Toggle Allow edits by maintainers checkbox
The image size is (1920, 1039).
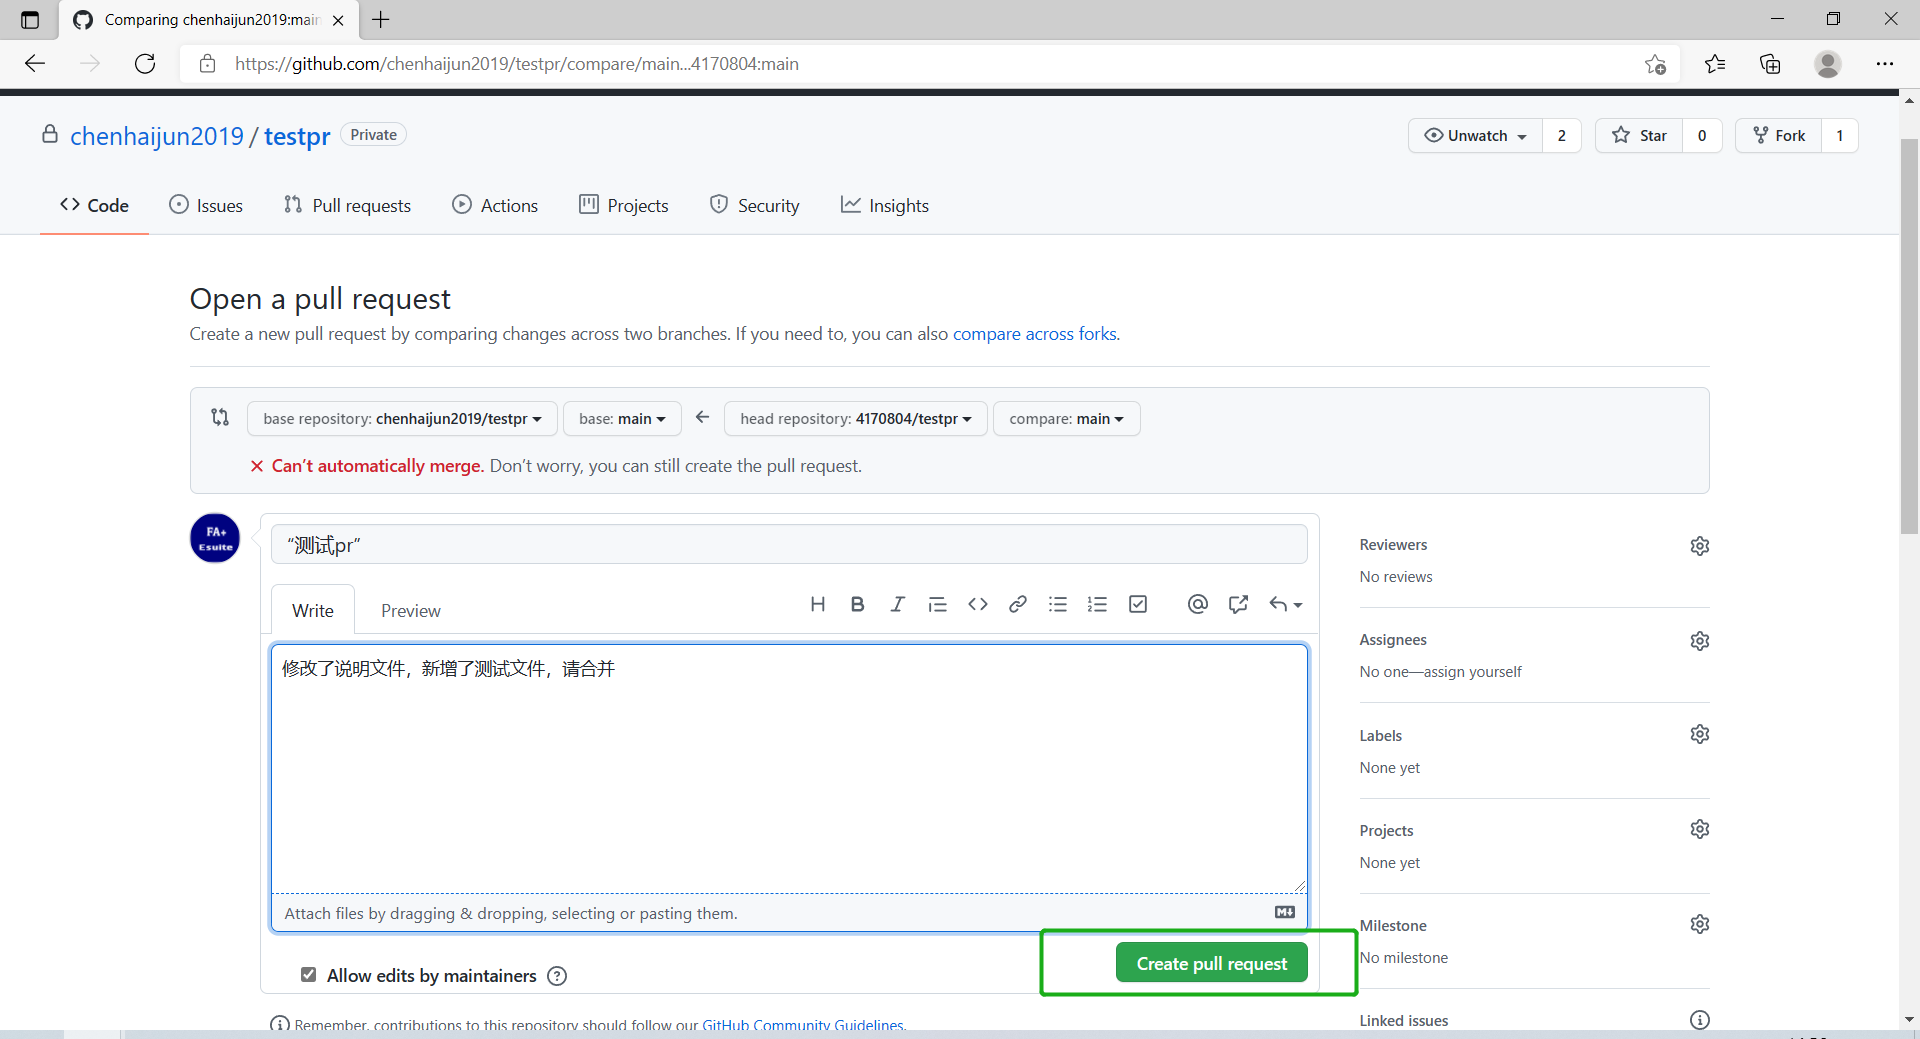(x=308, y=975)
